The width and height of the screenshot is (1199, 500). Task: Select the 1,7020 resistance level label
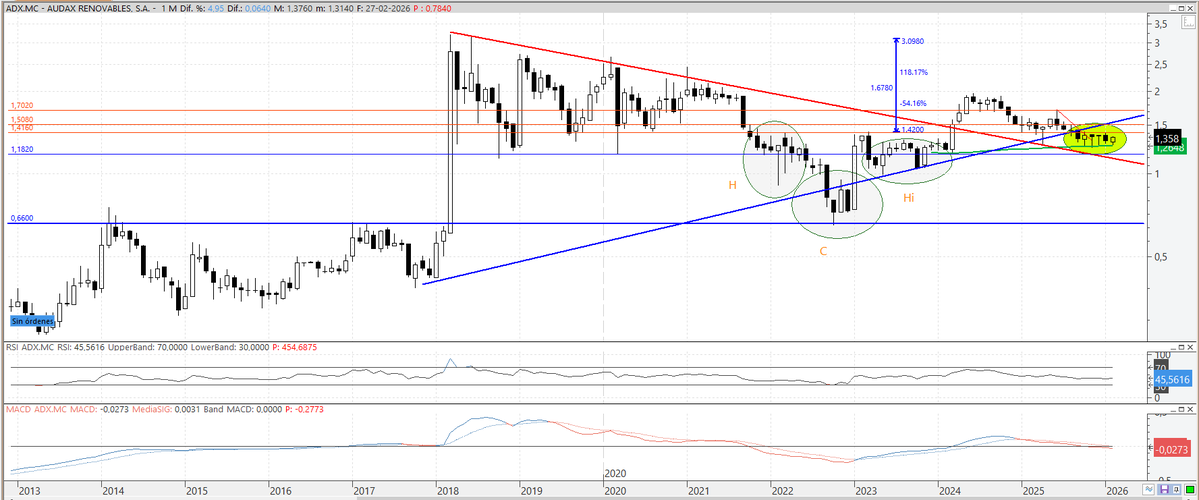coord(21,106)
